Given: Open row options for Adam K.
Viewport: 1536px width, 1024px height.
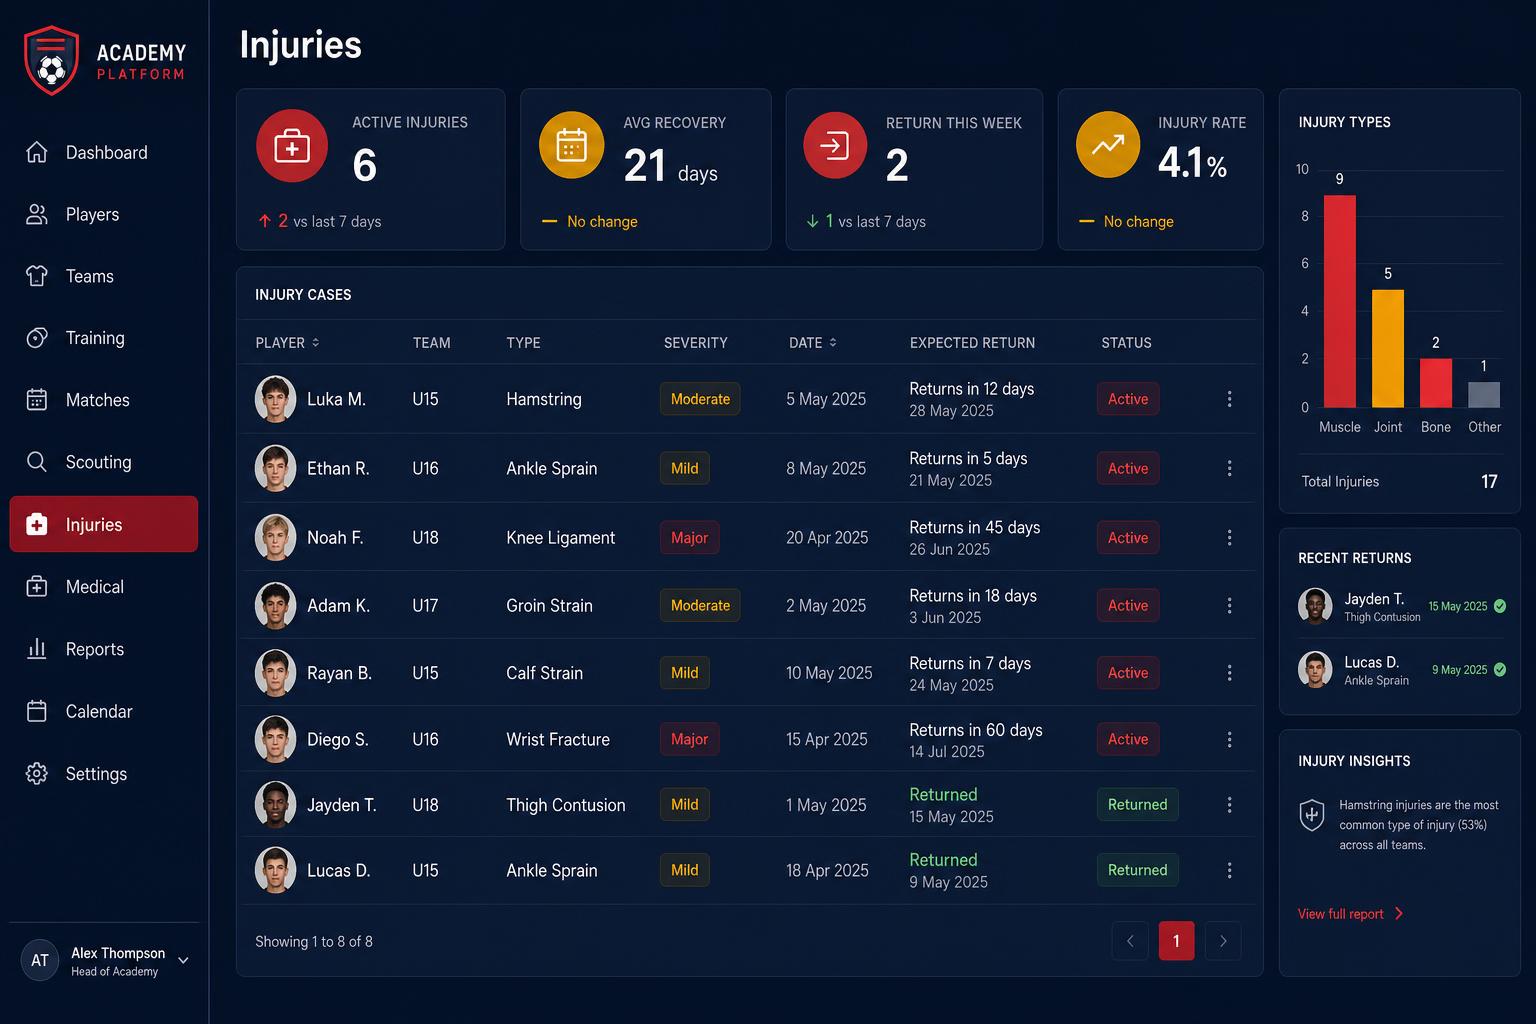Looking at the screenshot, I should coord(1229,606).
